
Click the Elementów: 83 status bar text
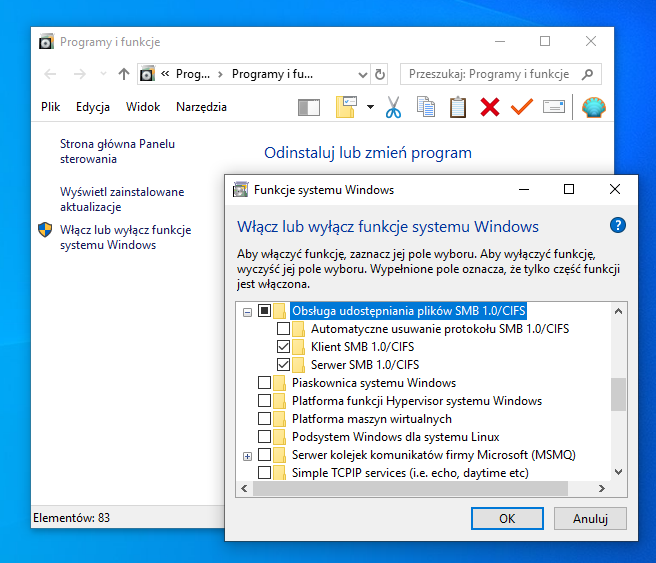[x=72, y=518]
